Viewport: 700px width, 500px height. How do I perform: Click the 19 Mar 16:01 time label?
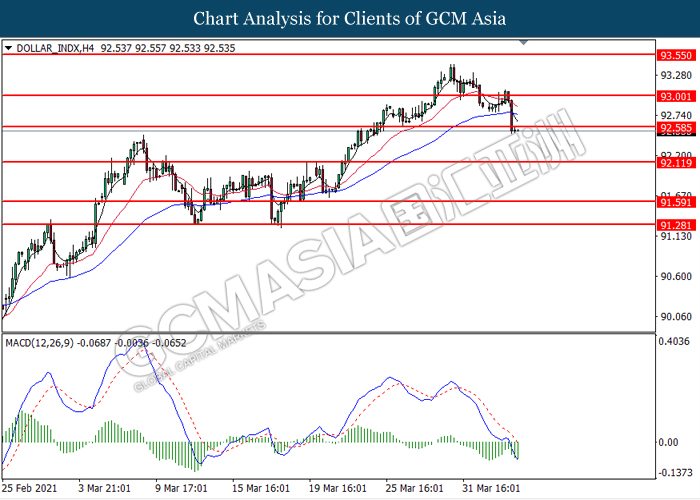[338, 488]
